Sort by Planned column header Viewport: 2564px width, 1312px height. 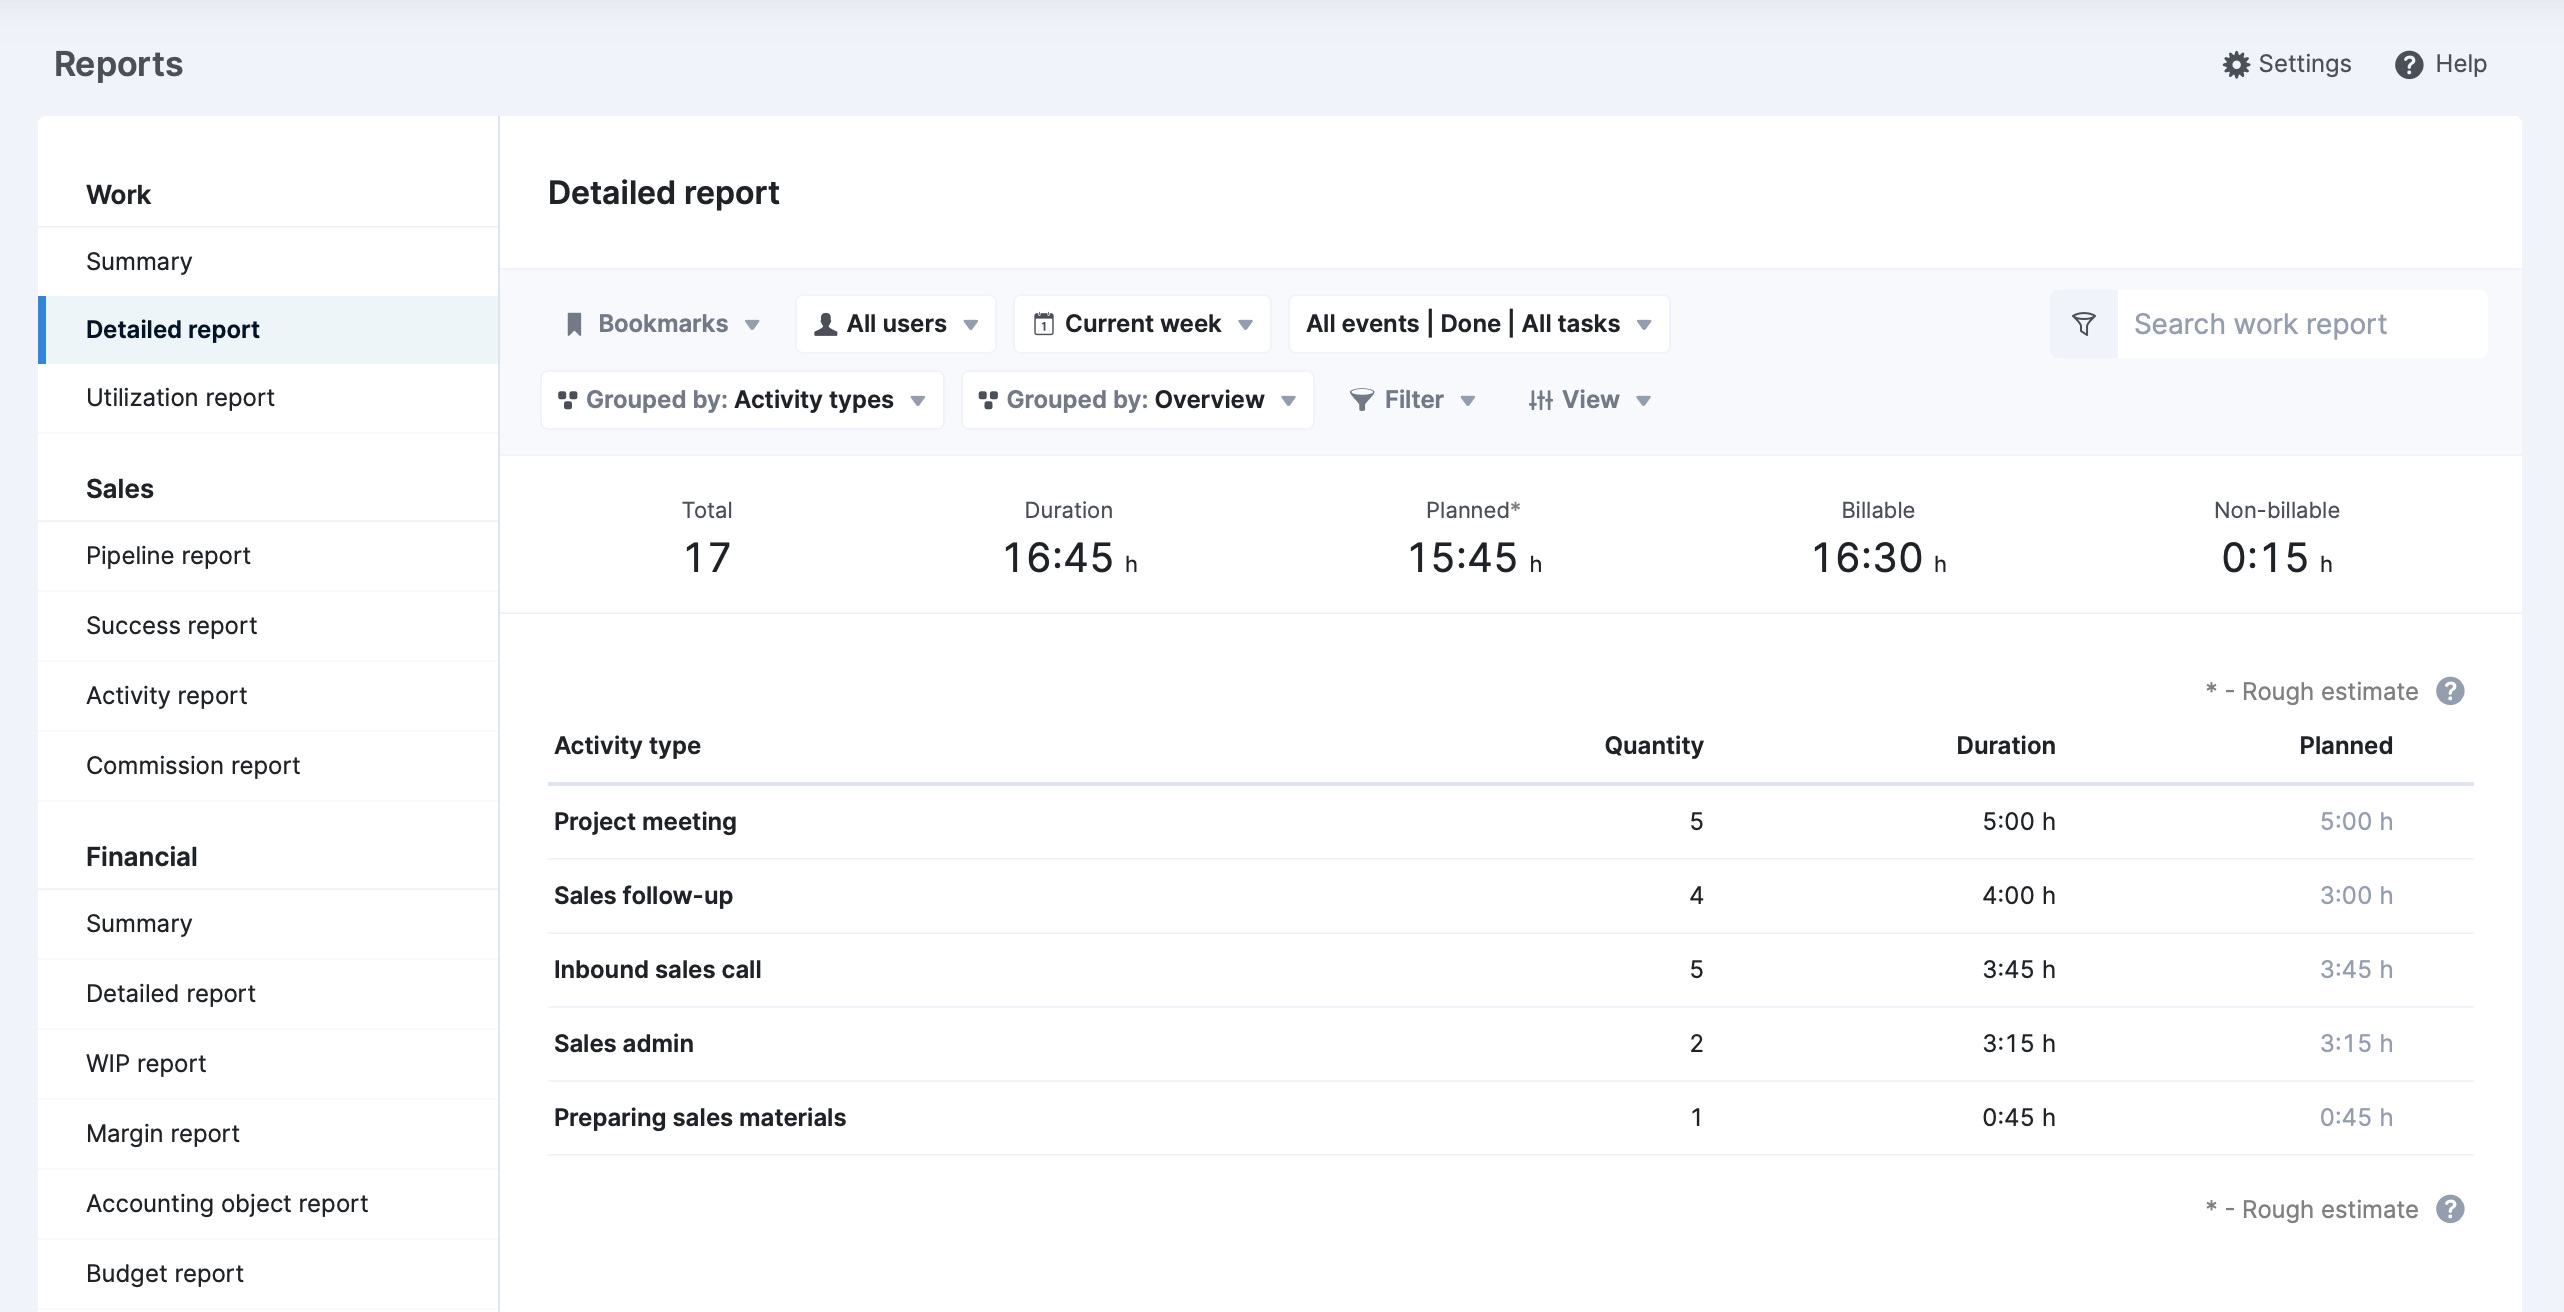(2346, 746)
